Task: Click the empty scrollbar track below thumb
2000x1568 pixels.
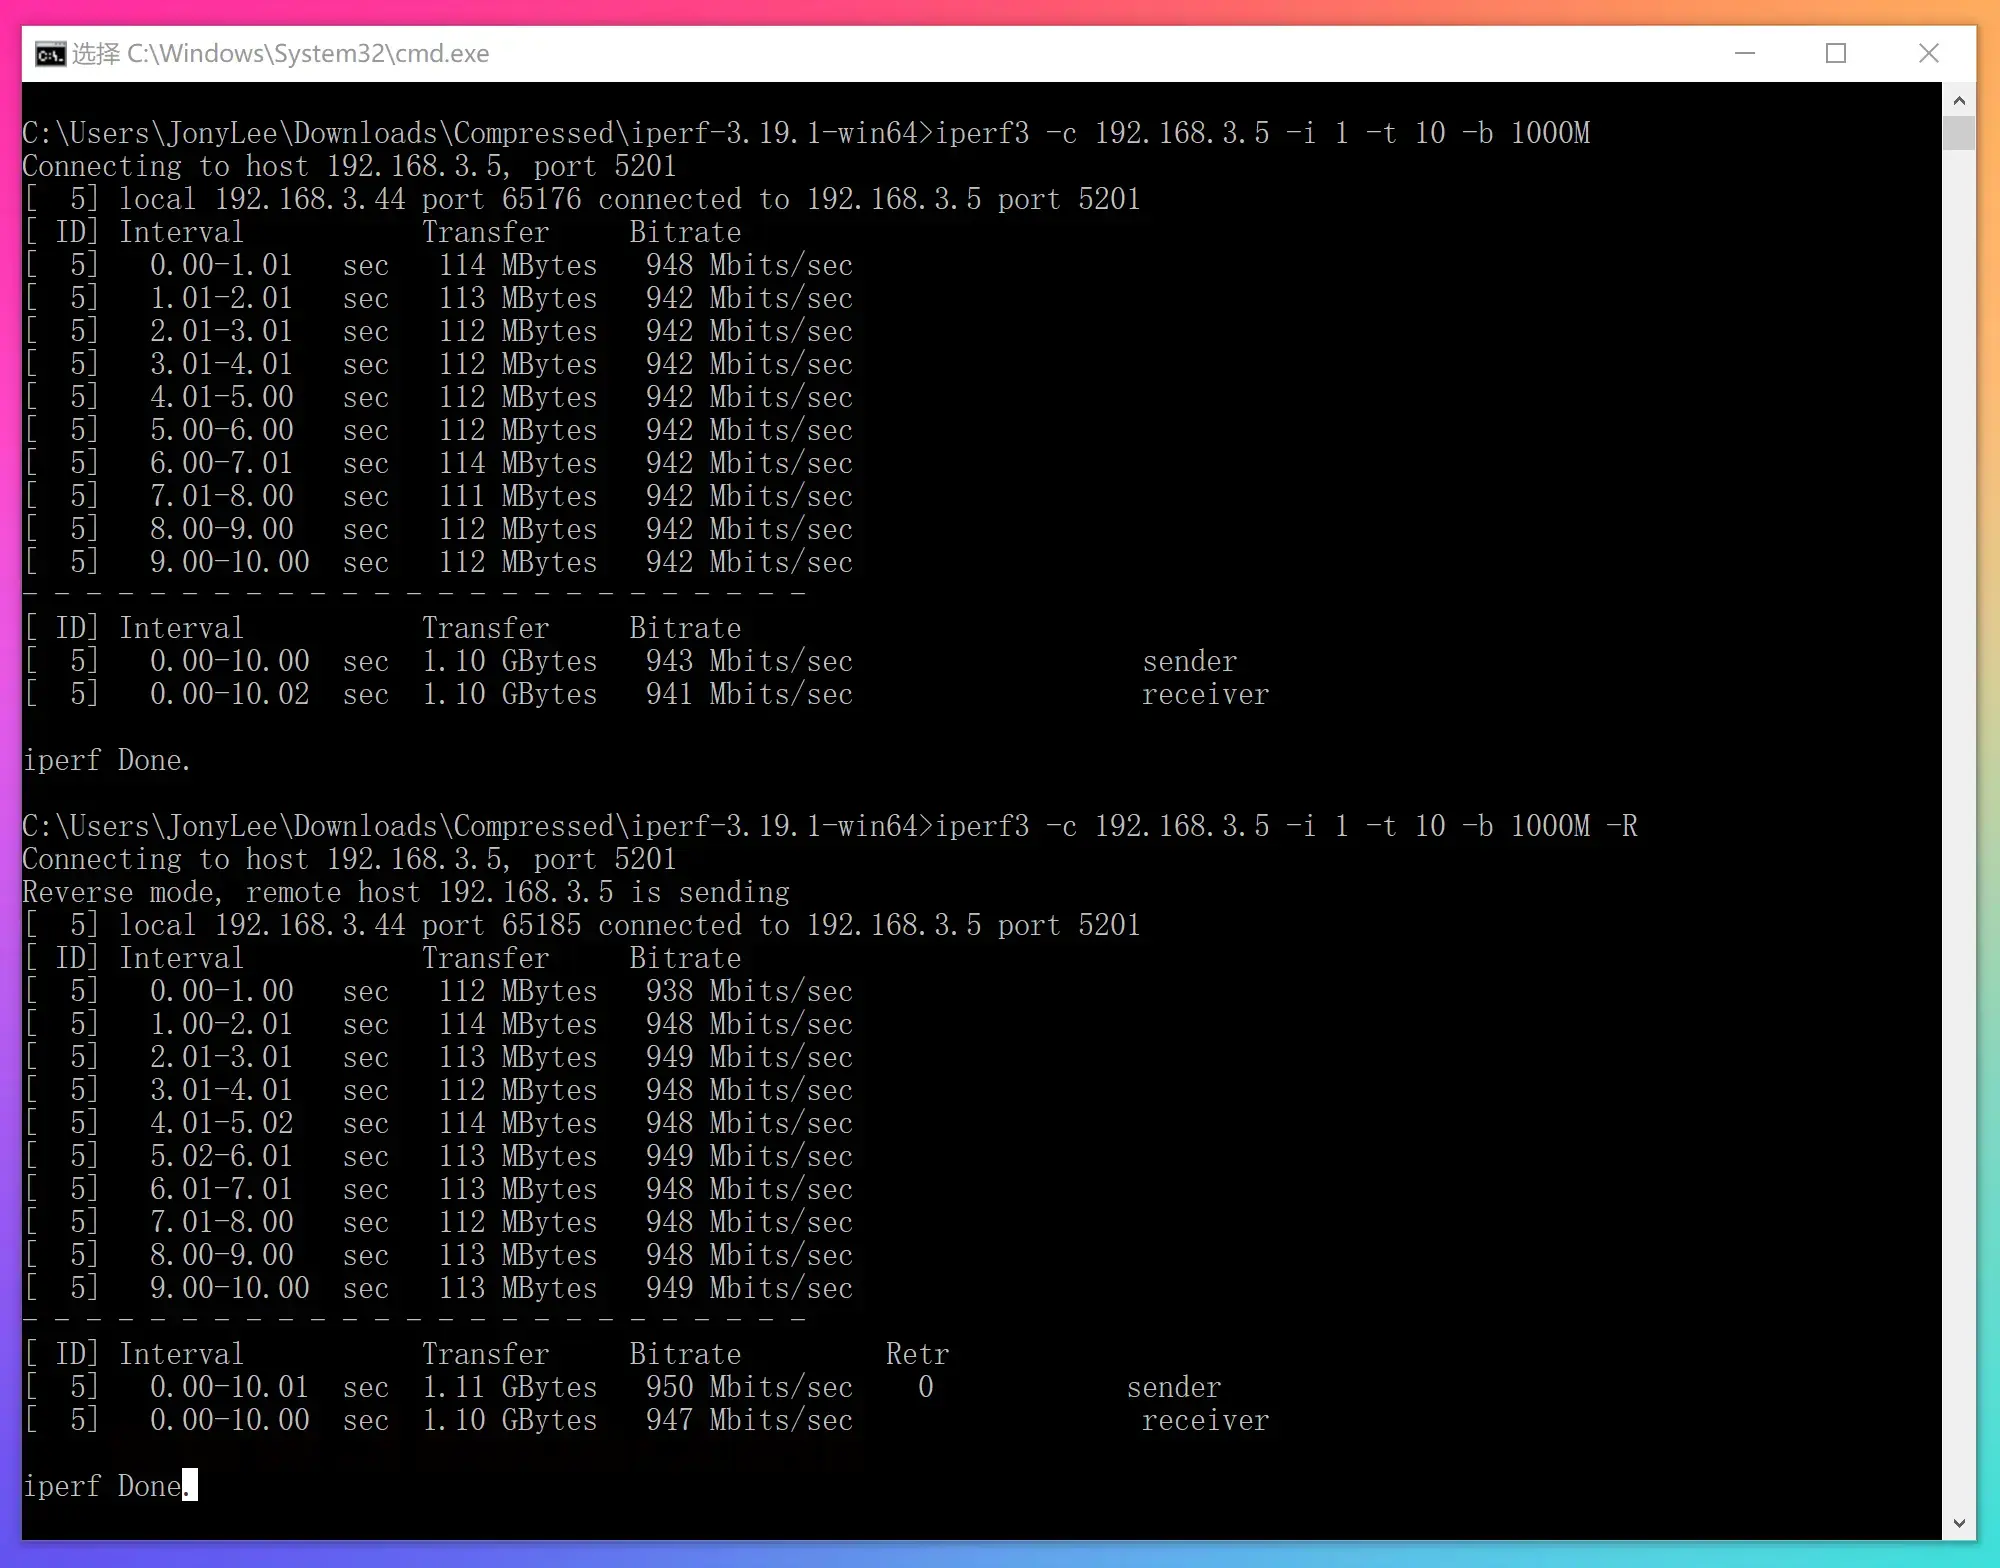Action: pos(1959,800)
